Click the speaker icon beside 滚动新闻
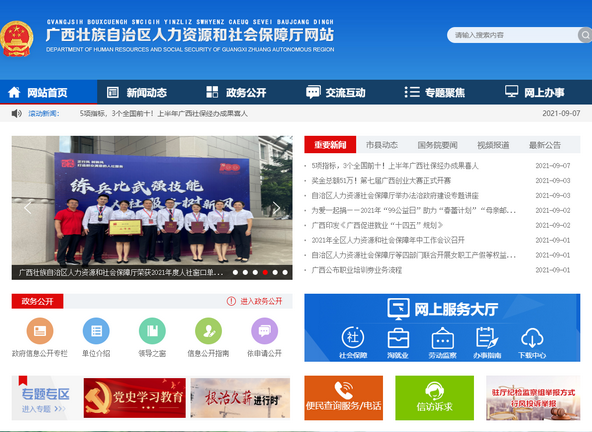This screenshot has width=592, height=432. [16, 113]
